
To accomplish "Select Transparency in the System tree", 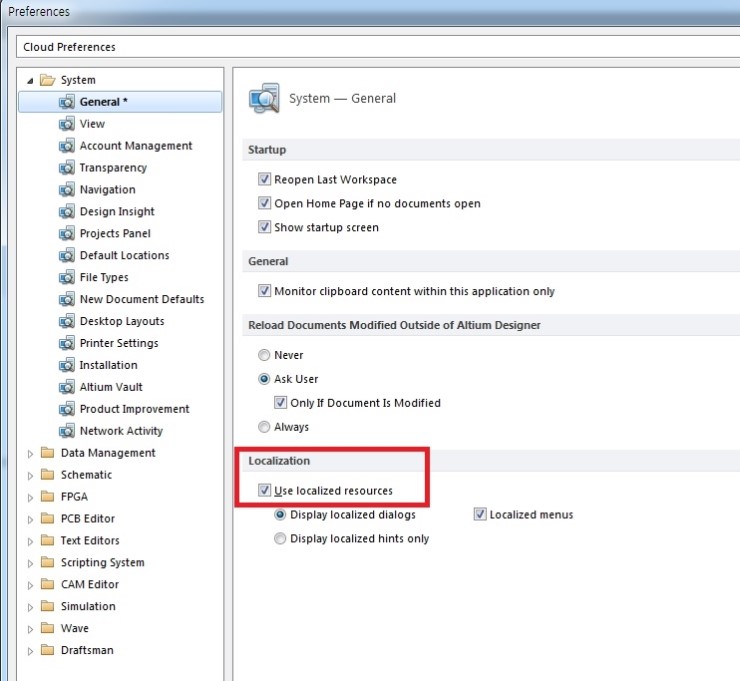I will [x=113, y=168].
